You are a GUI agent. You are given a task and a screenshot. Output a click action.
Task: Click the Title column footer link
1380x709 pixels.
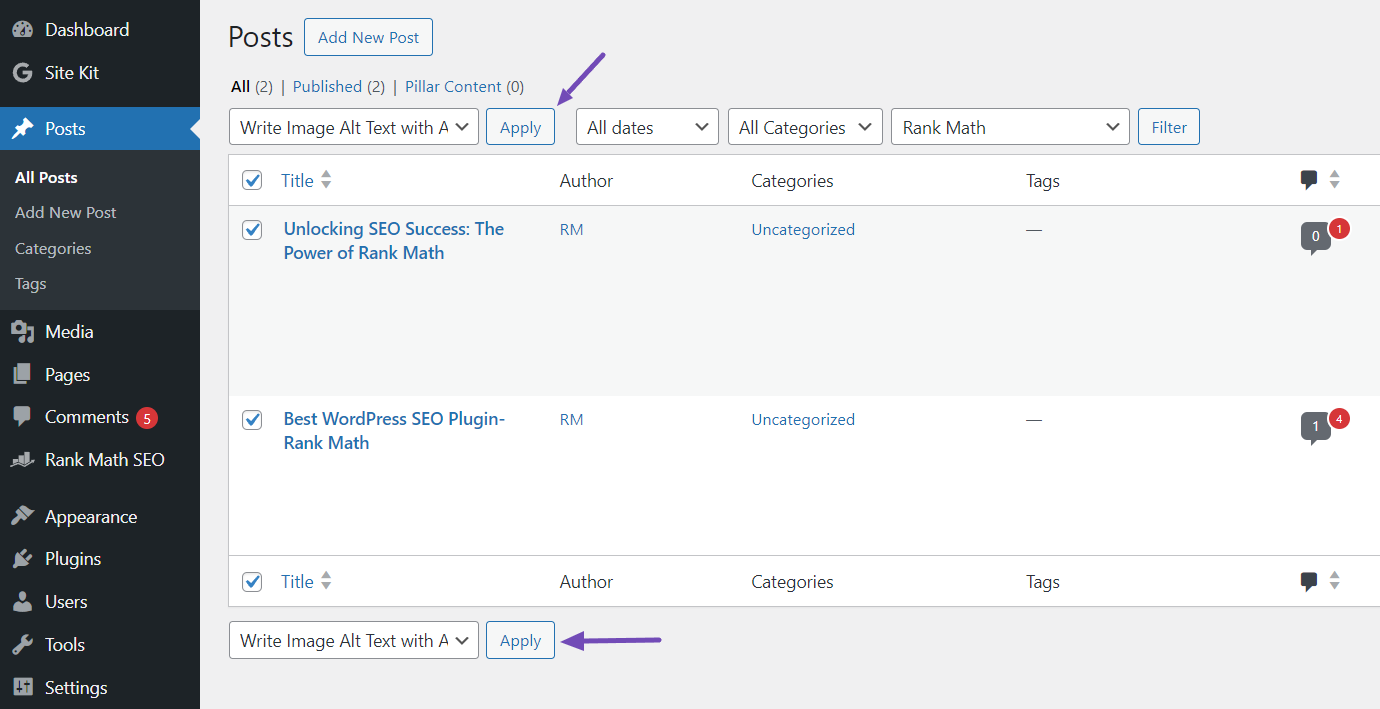(297, 581)
